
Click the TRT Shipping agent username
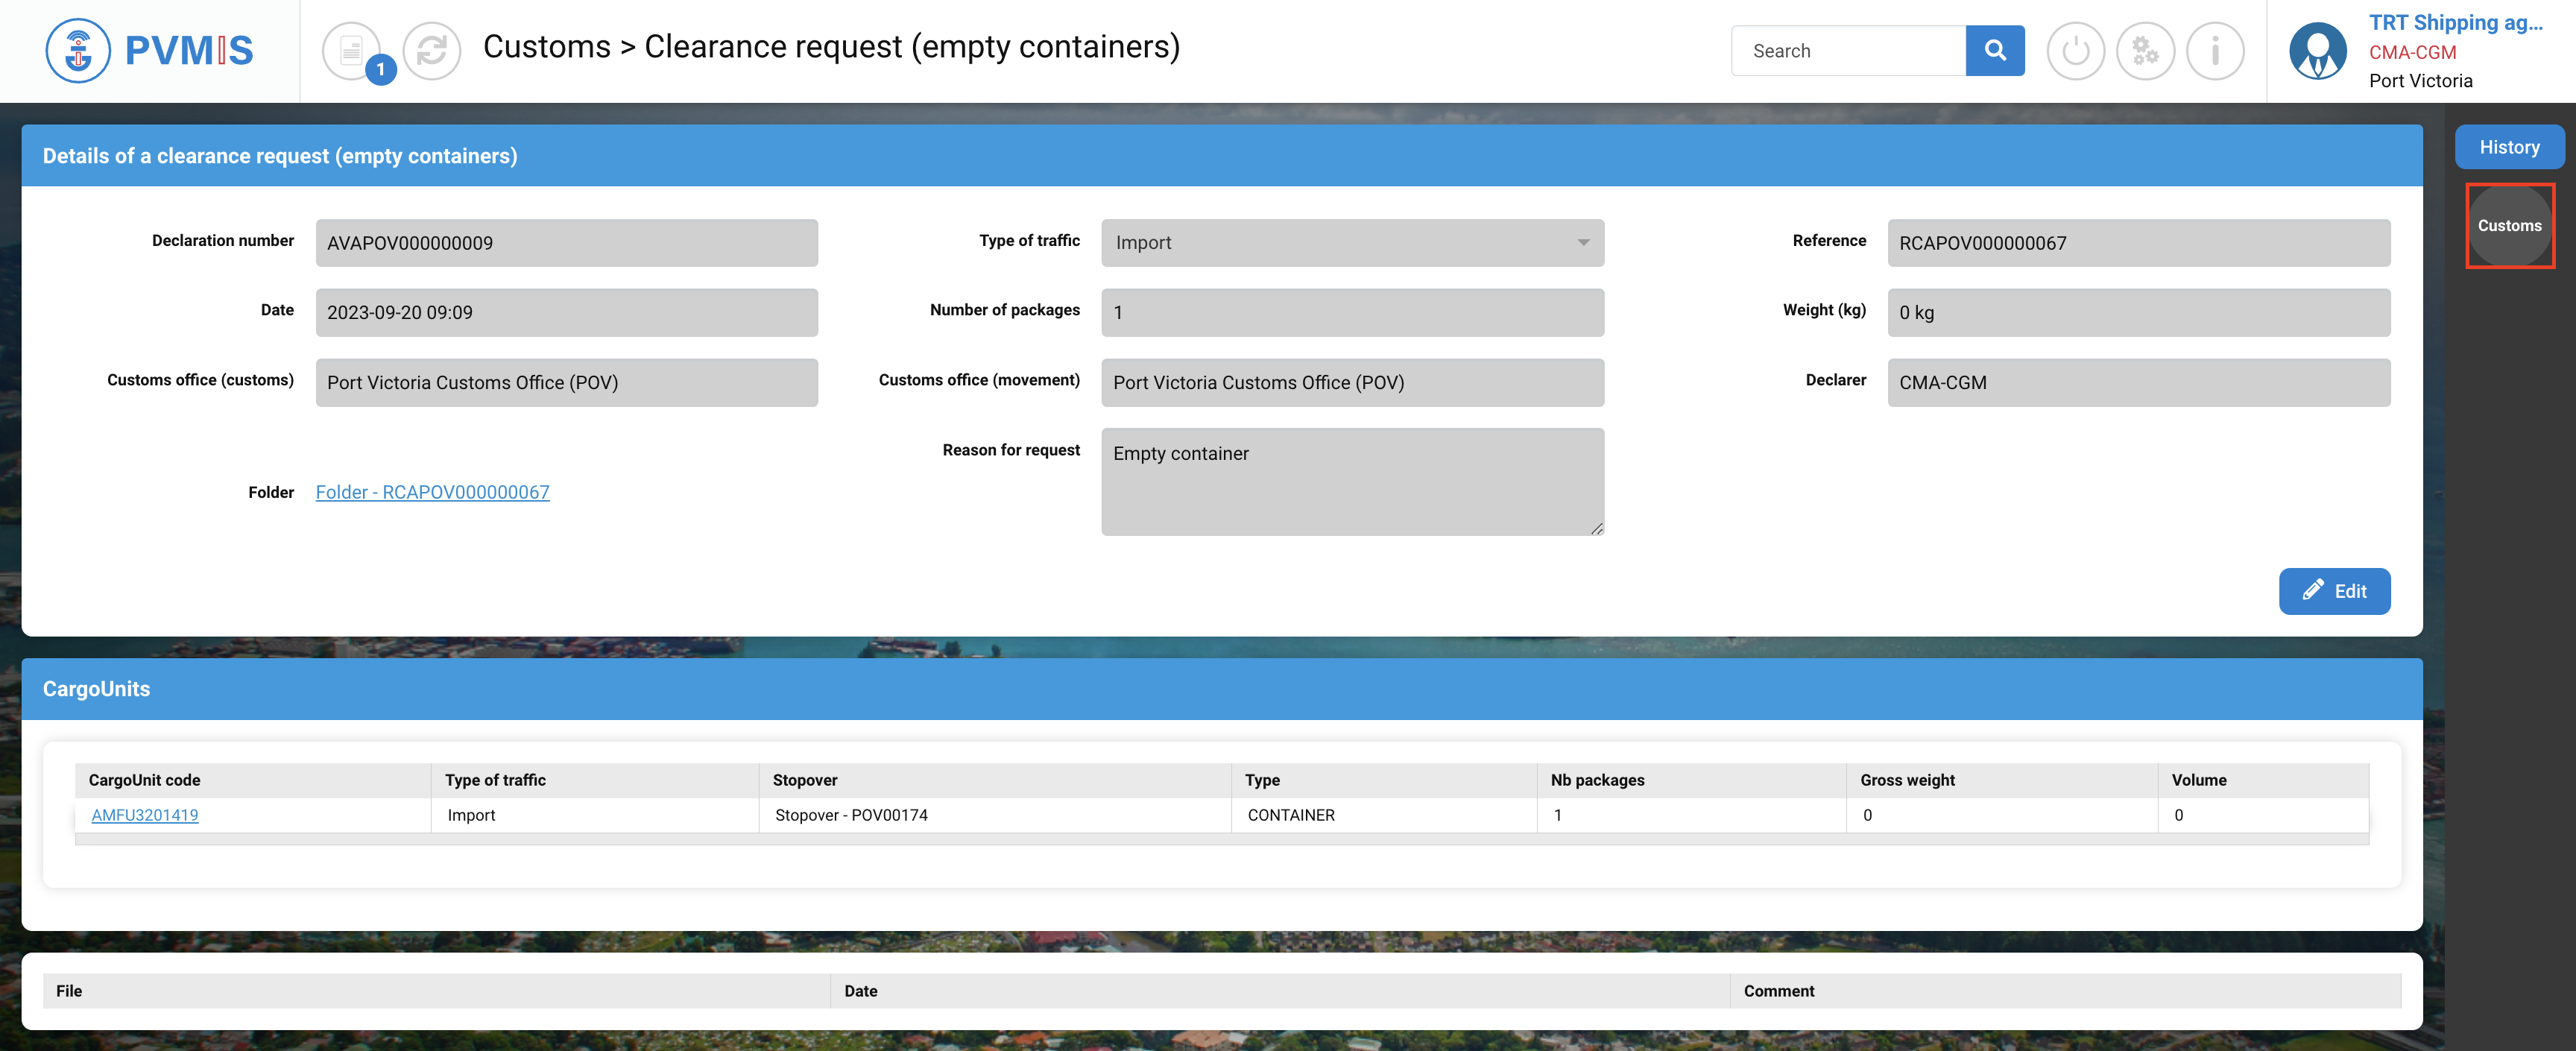(x=2455, y=23)
